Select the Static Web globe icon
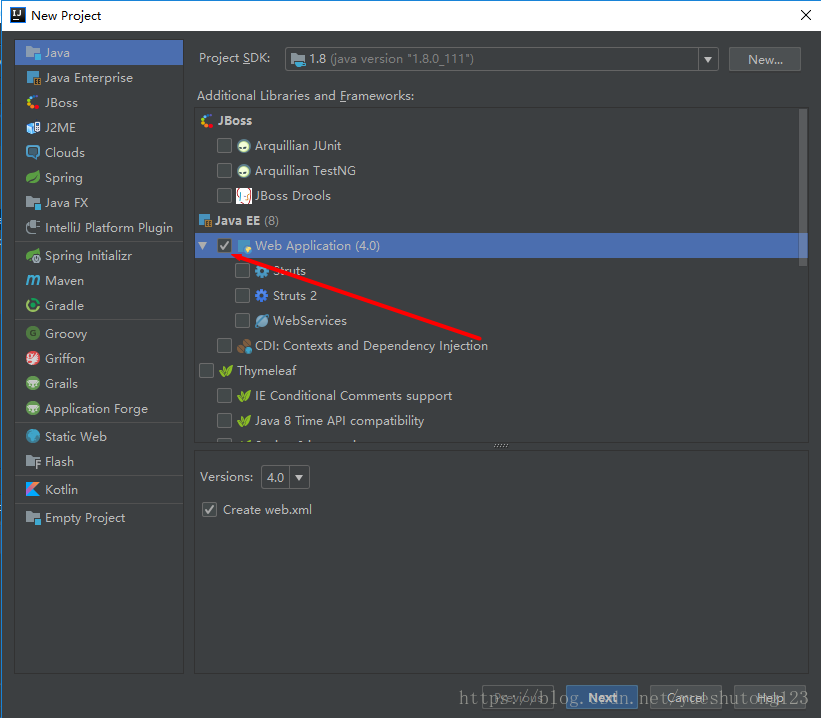The width and height of the screenshot is (821, 718). pyautogui.click(x=33, y=436)
